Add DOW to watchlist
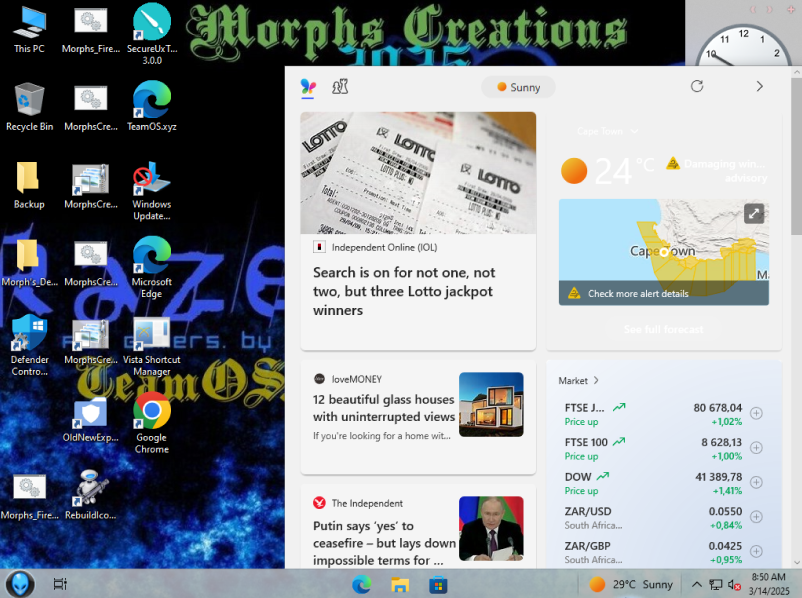 (756, 482)
